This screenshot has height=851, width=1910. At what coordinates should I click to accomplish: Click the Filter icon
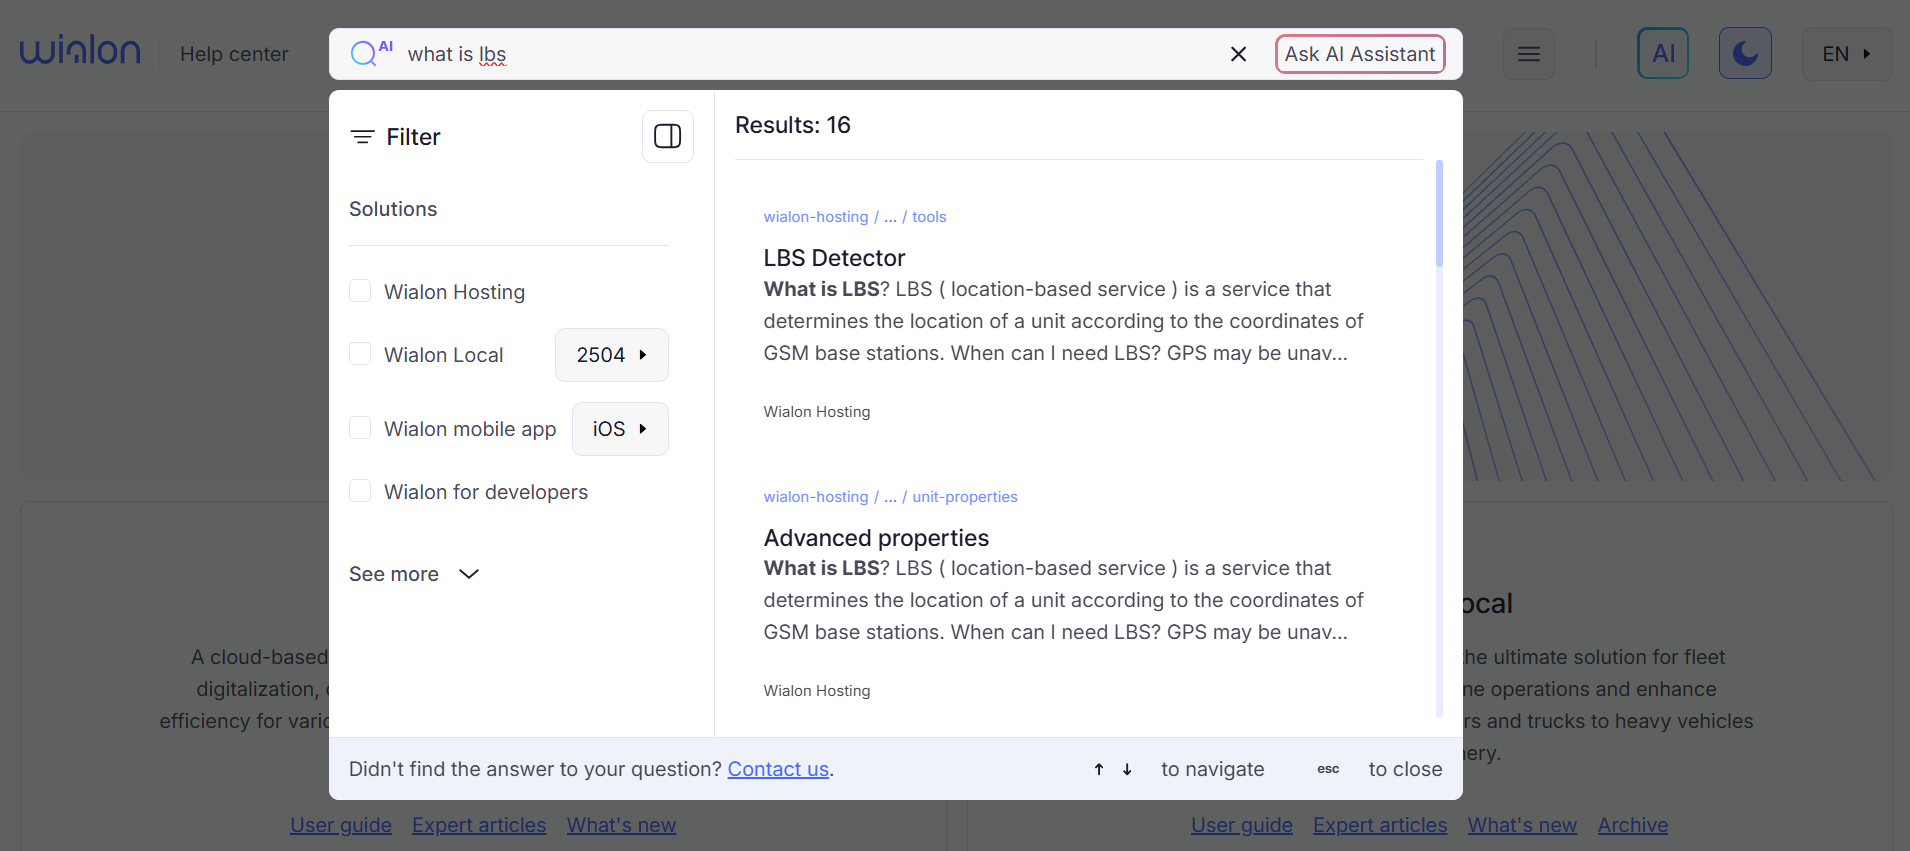(x=362, y=137)
